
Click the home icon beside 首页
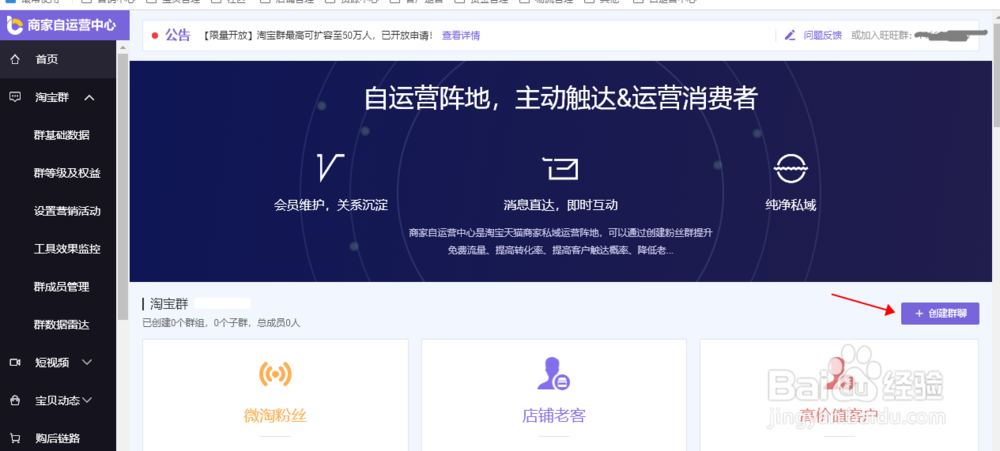click(x=15, y=59)
